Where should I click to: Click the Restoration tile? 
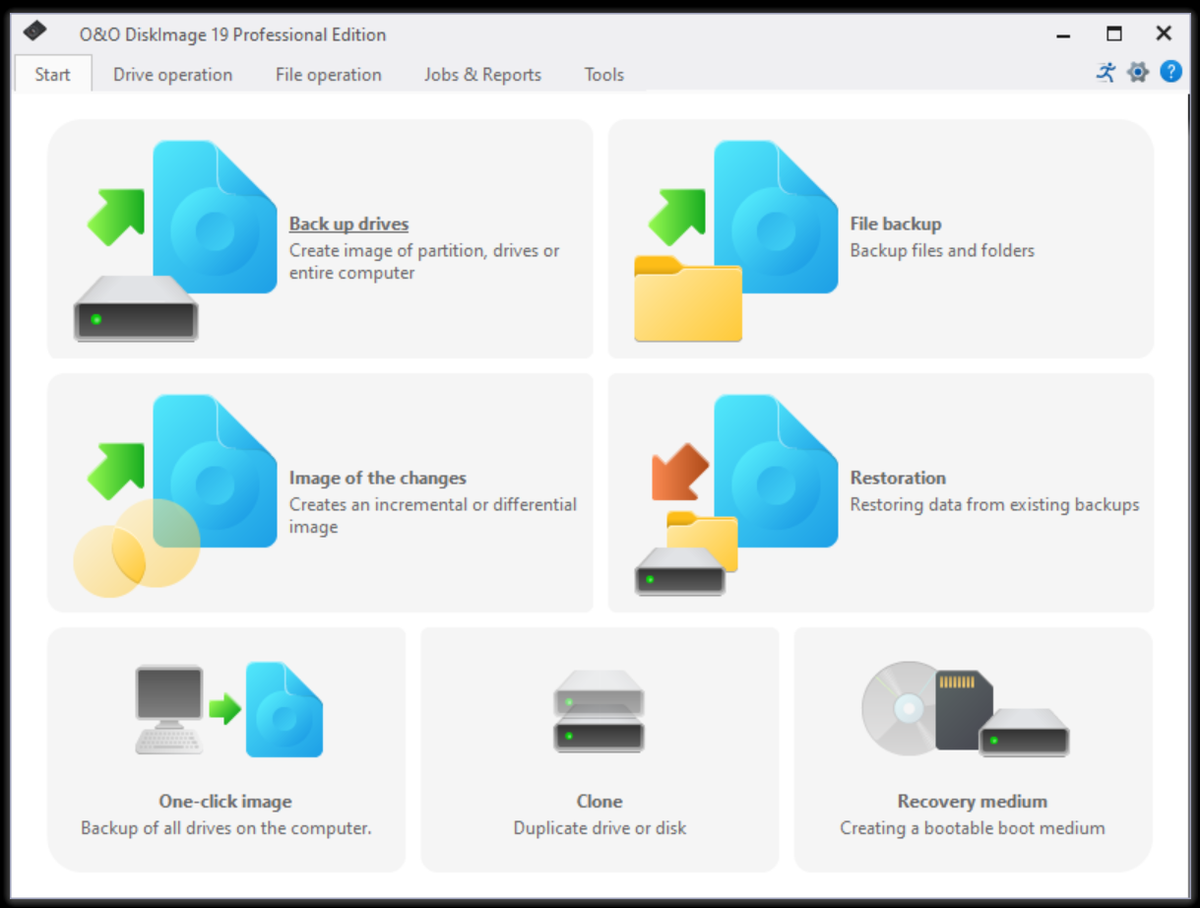pyautogui.click(x=880, y=493)
